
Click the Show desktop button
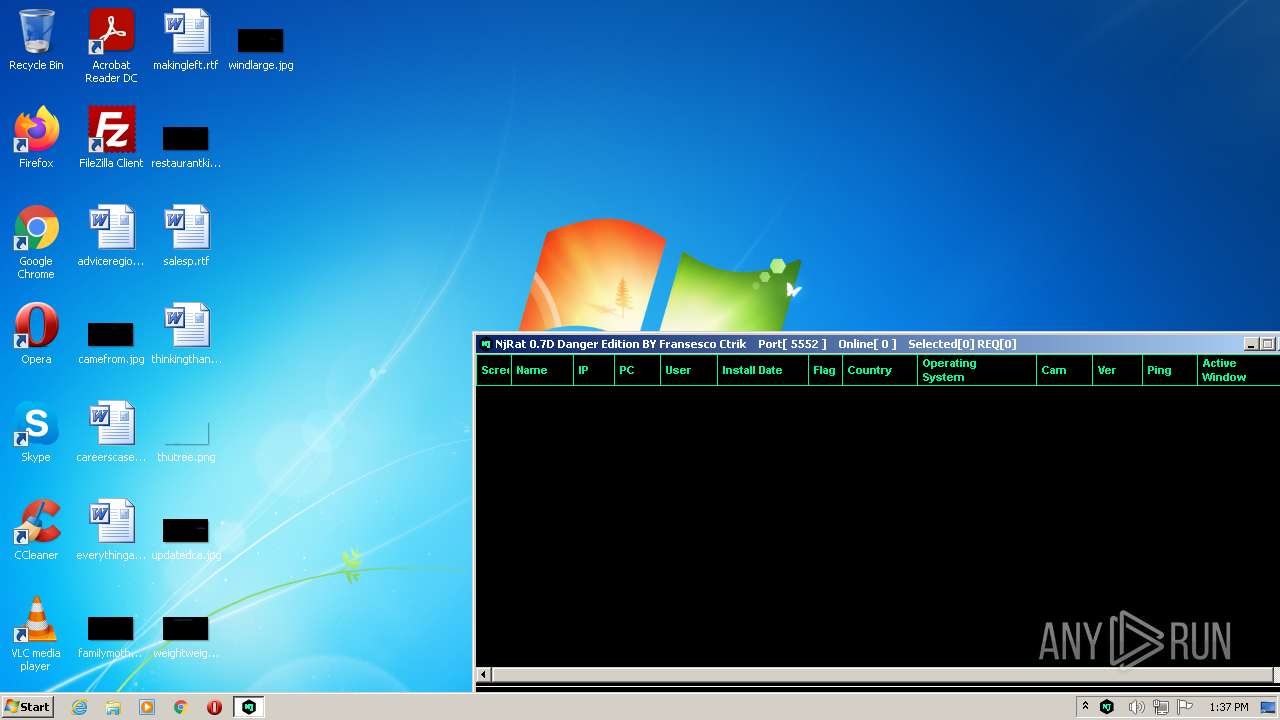coord(1268,707)
